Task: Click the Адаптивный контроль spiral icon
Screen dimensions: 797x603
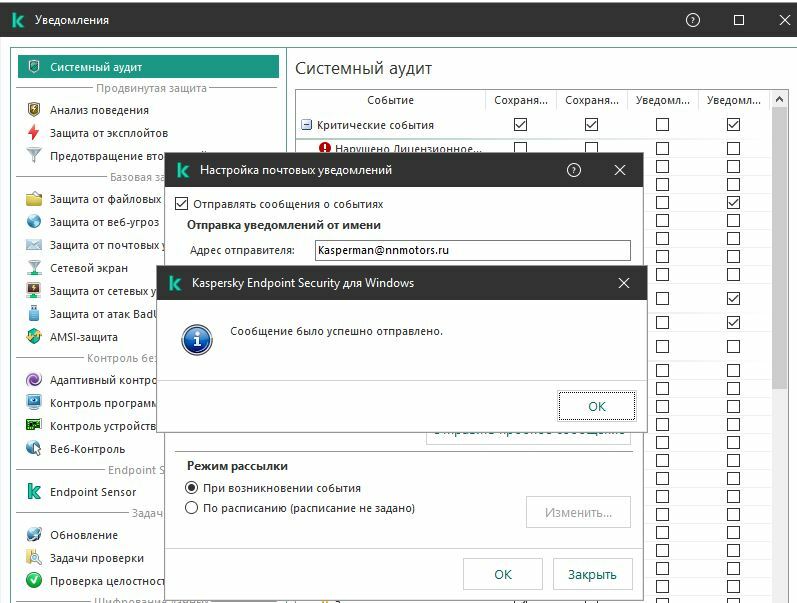Action: pyautogui.click(x=34, y=380)
